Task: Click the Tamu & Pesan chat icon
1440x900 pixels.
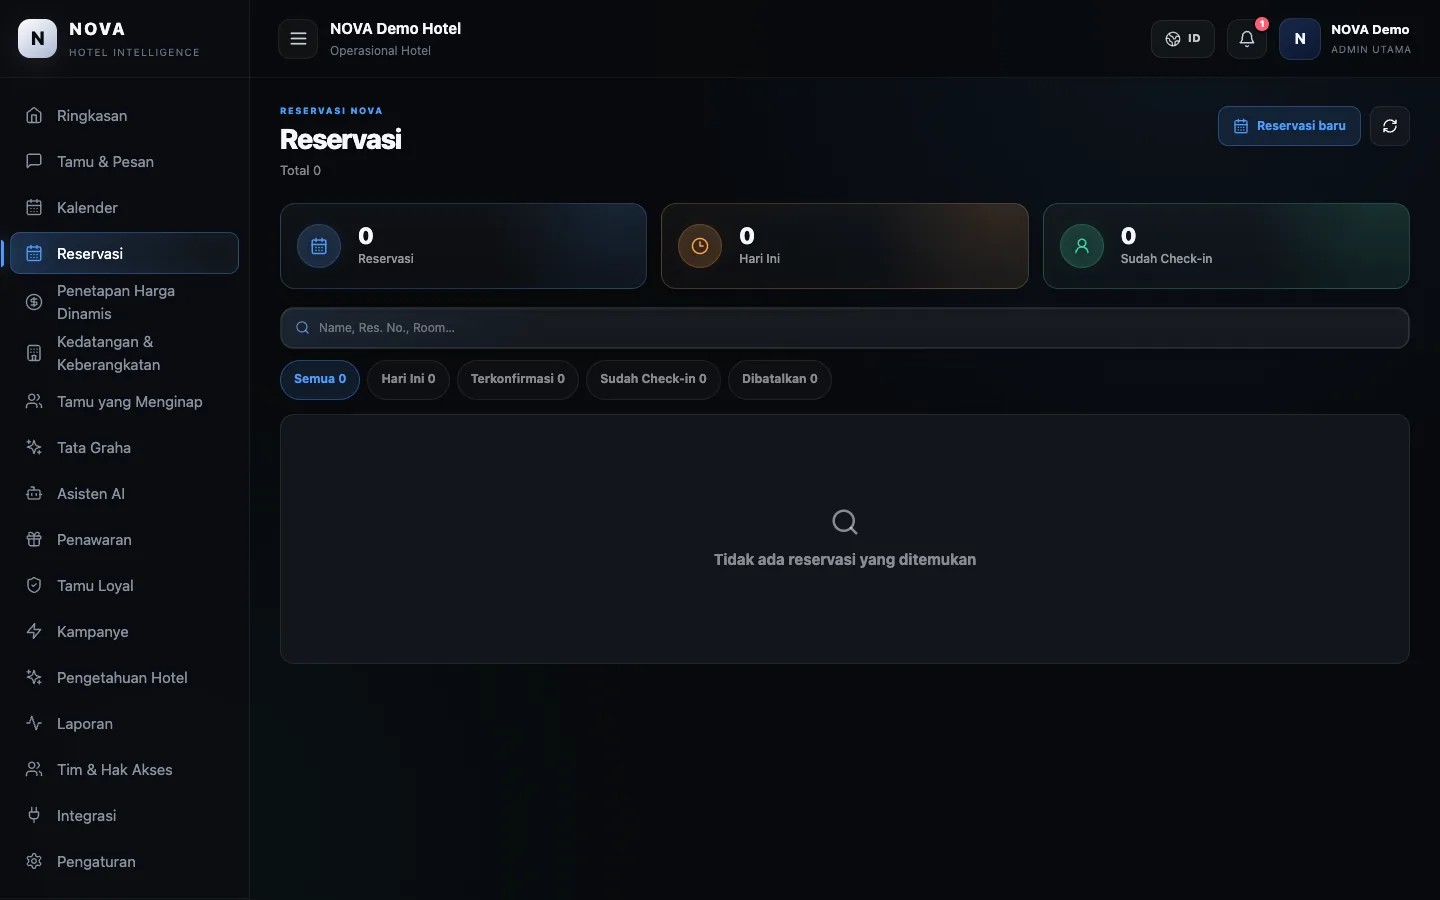Action: [x=34, y=161]
